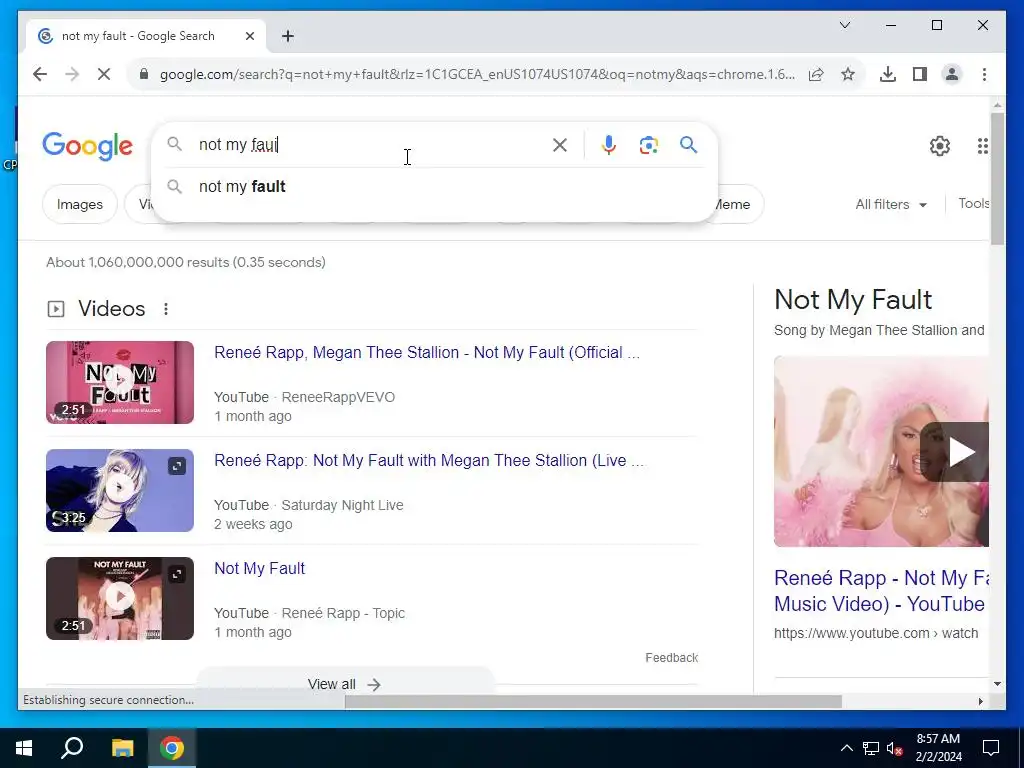
Task: Click the Chrome taskbar icon
Action: coord(172,748)
